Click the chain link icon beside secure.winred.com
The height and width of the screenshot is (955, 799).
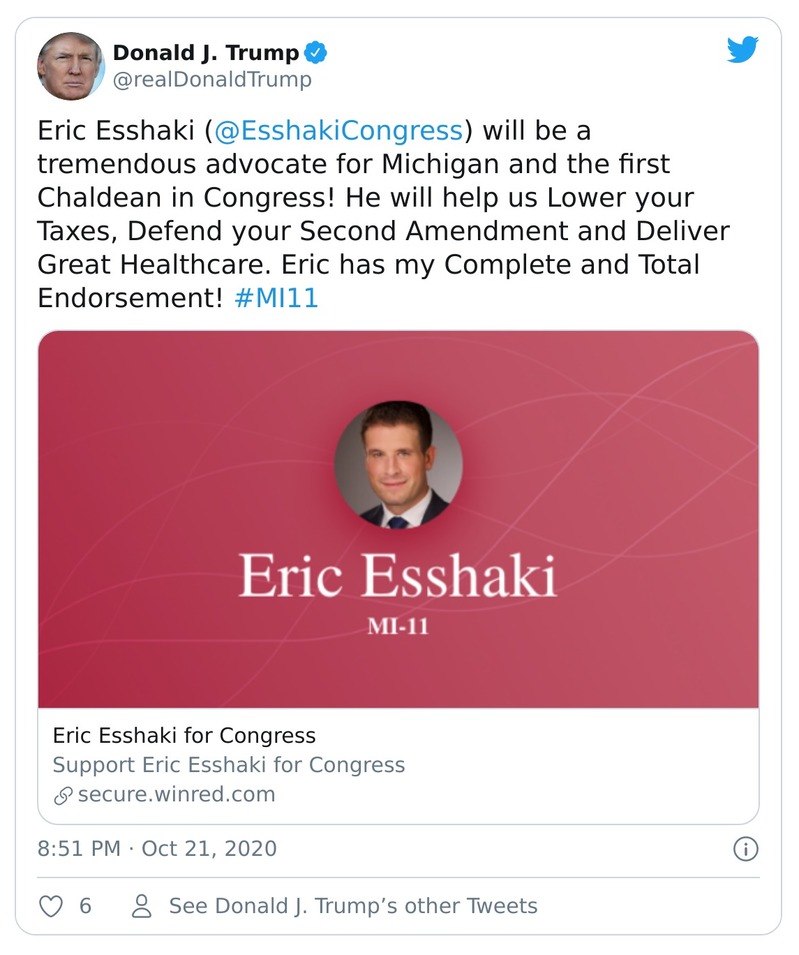pyautogui.click(x=63, y=795)
